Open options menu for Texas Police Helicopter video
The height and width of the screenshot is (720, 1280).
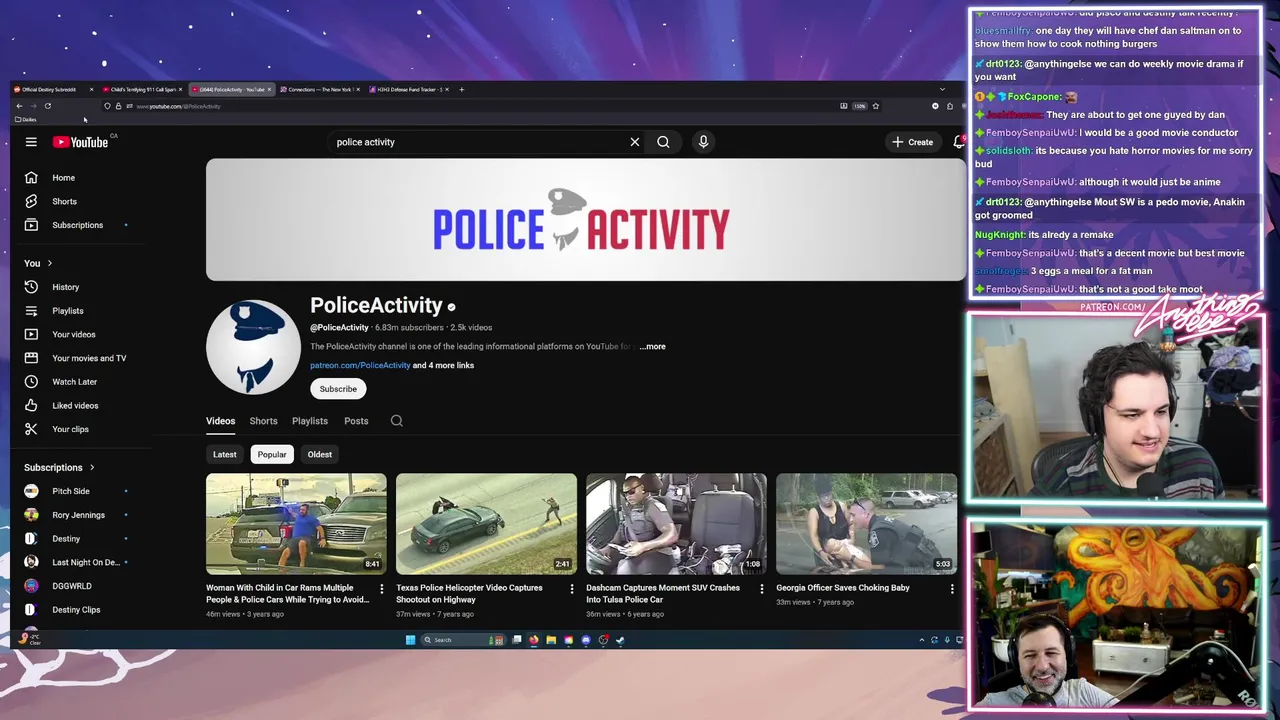[572, 589]
